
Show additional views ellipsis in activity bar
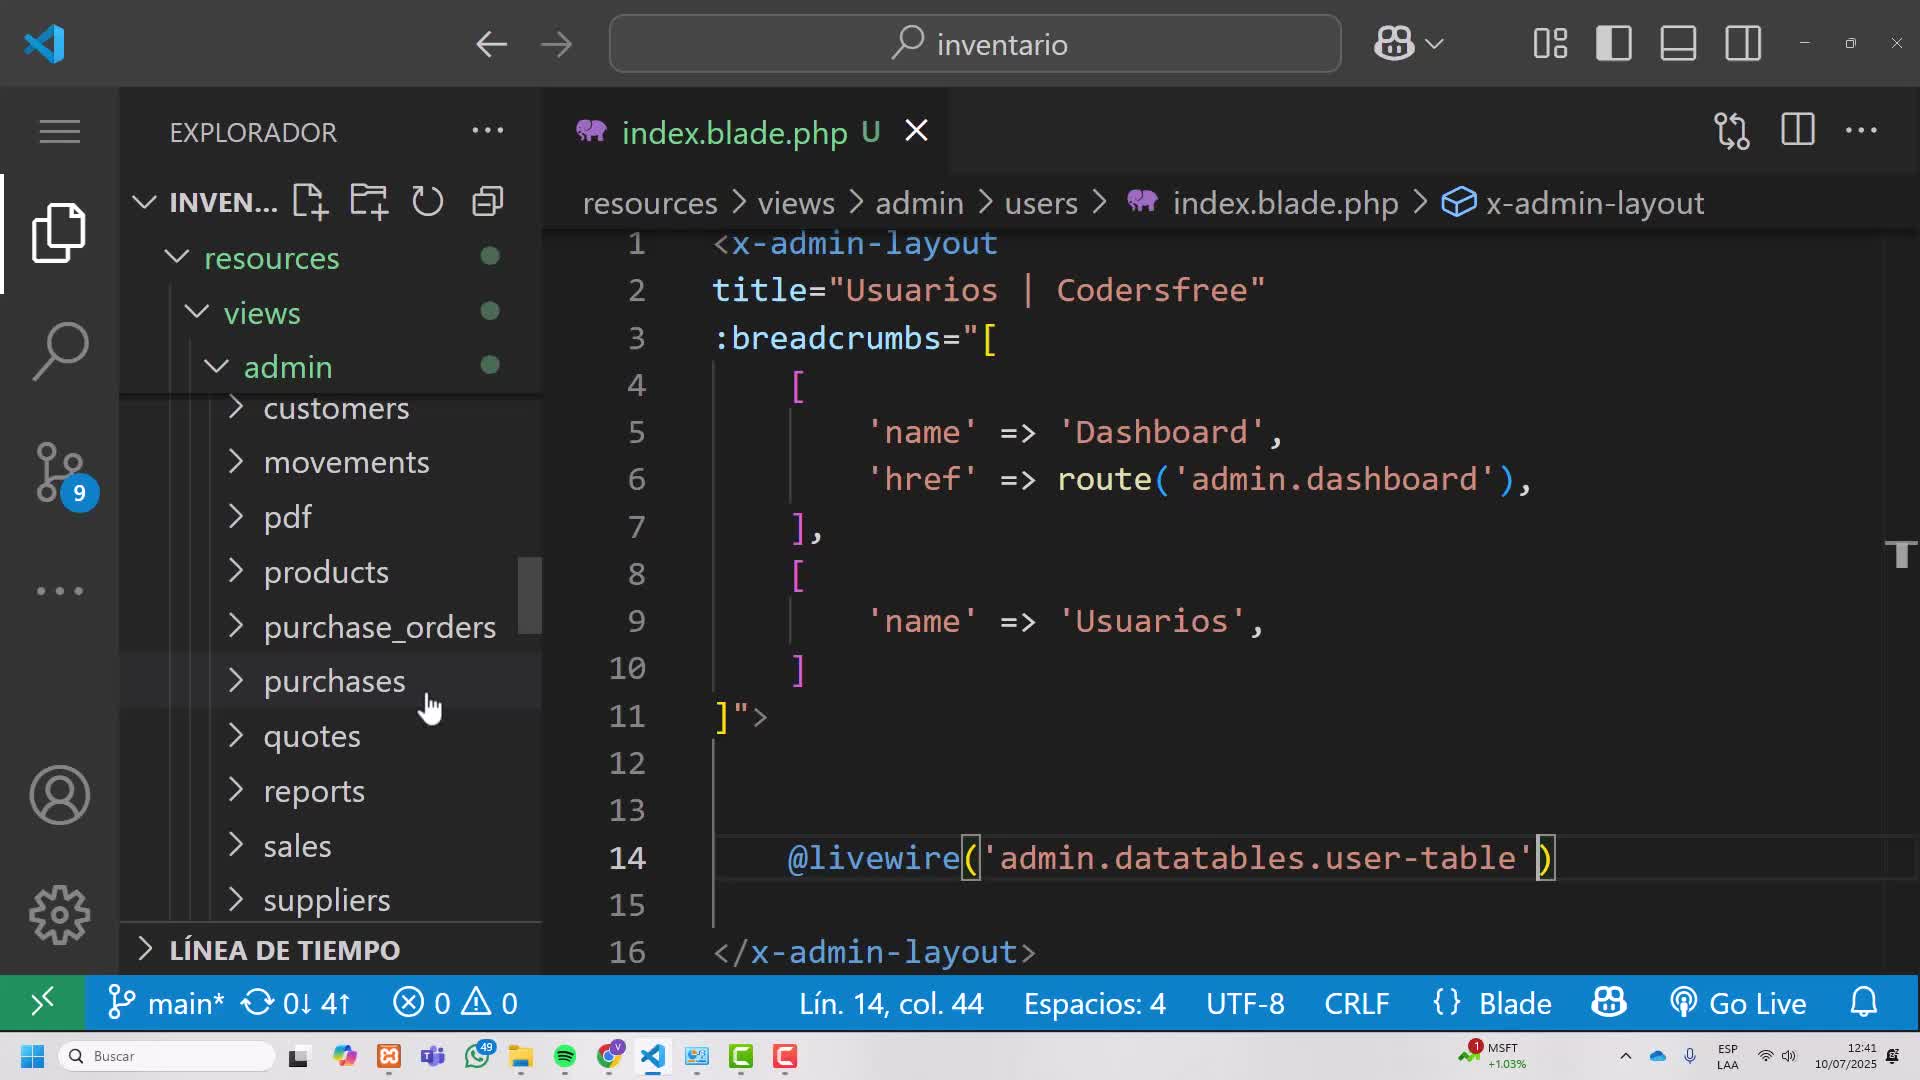pyautogui.click(x=59, y=591)
